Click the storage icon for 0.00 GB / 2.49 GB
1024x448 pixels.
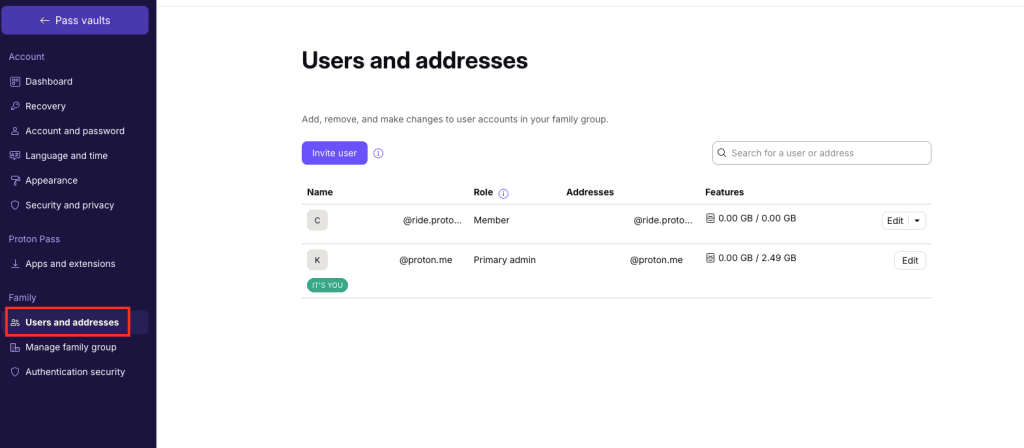(710, 258)
